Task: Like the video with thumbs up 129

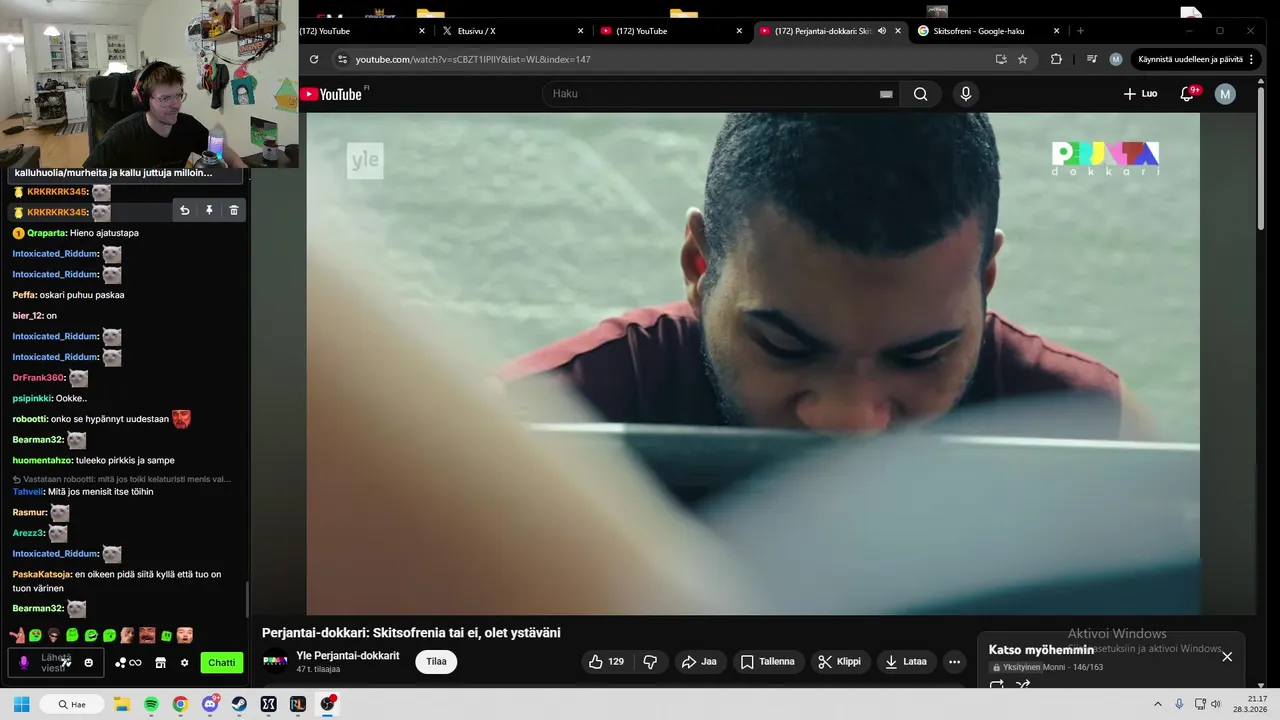Action: (606, 662)
